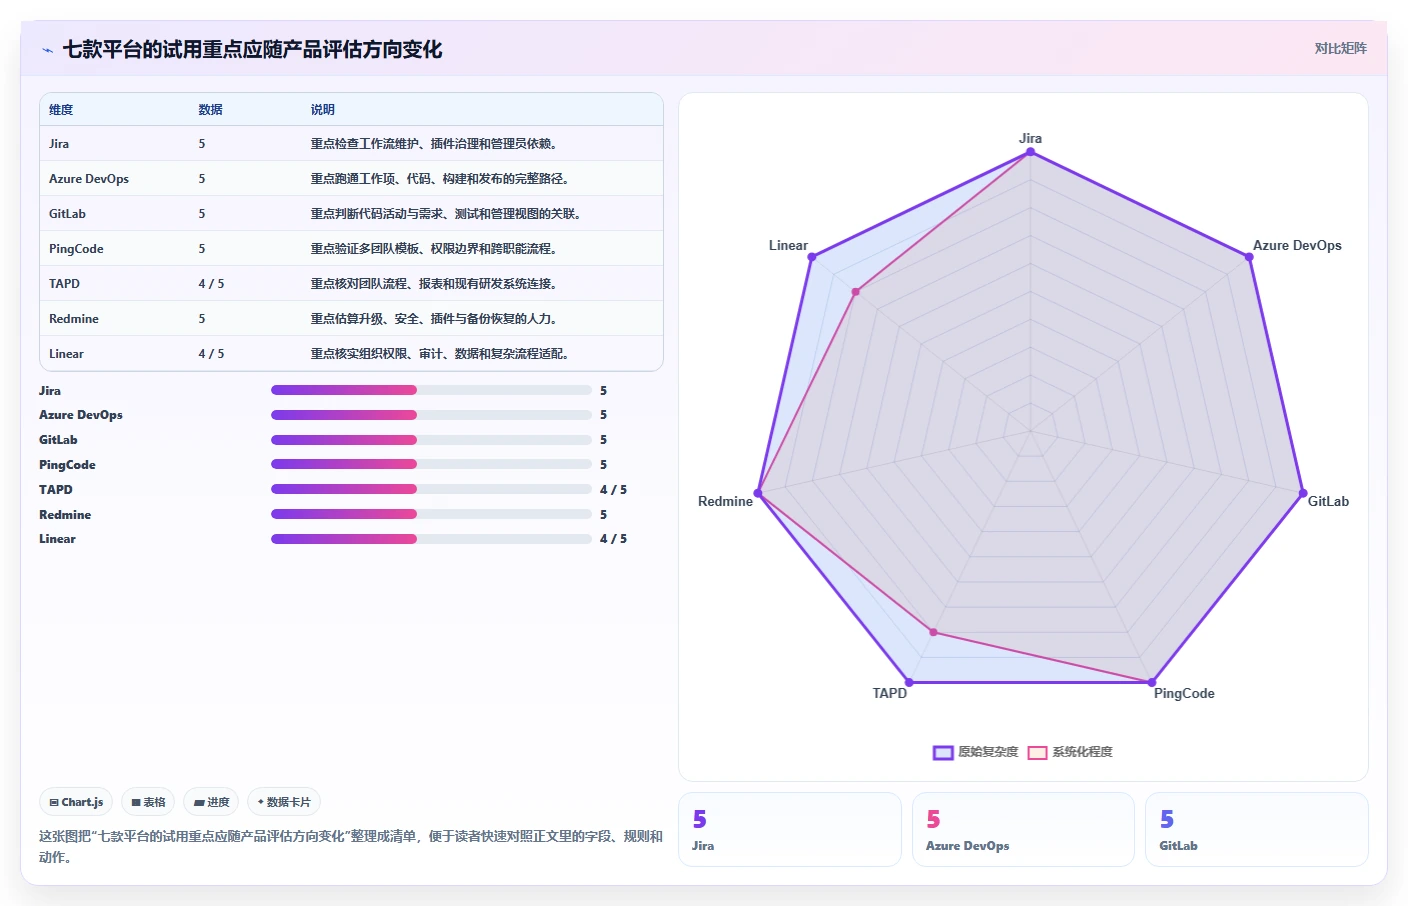Click the 对比矩阵 label in header
Screen dimensions: 1408x906
[x=1340, y=48]
